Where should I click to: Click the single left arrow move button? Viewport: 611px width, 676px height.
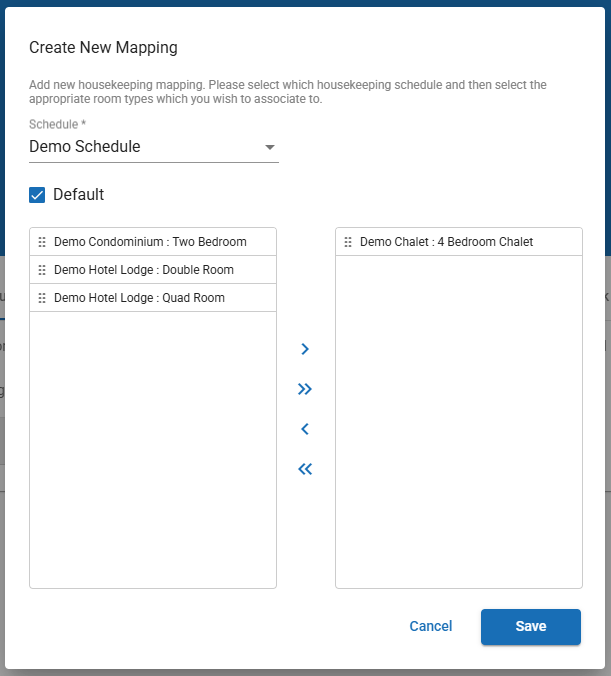point(305,429)
